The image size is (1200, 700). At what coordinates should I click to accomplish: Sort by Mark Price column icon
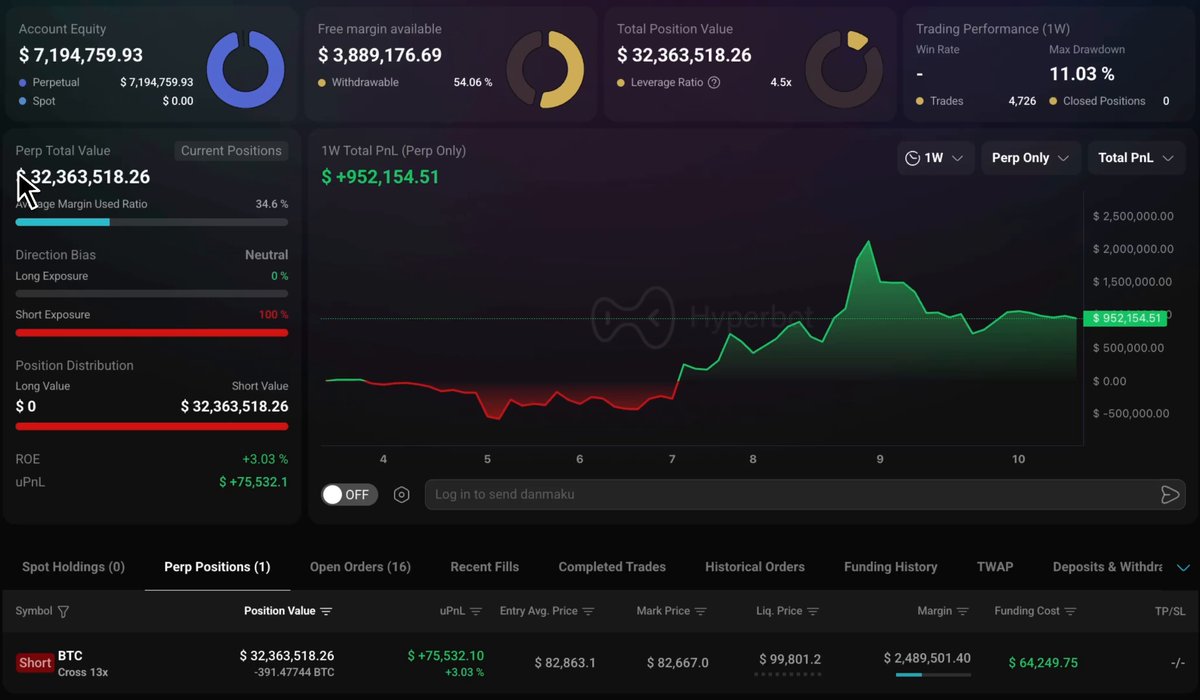coord(701,611)
